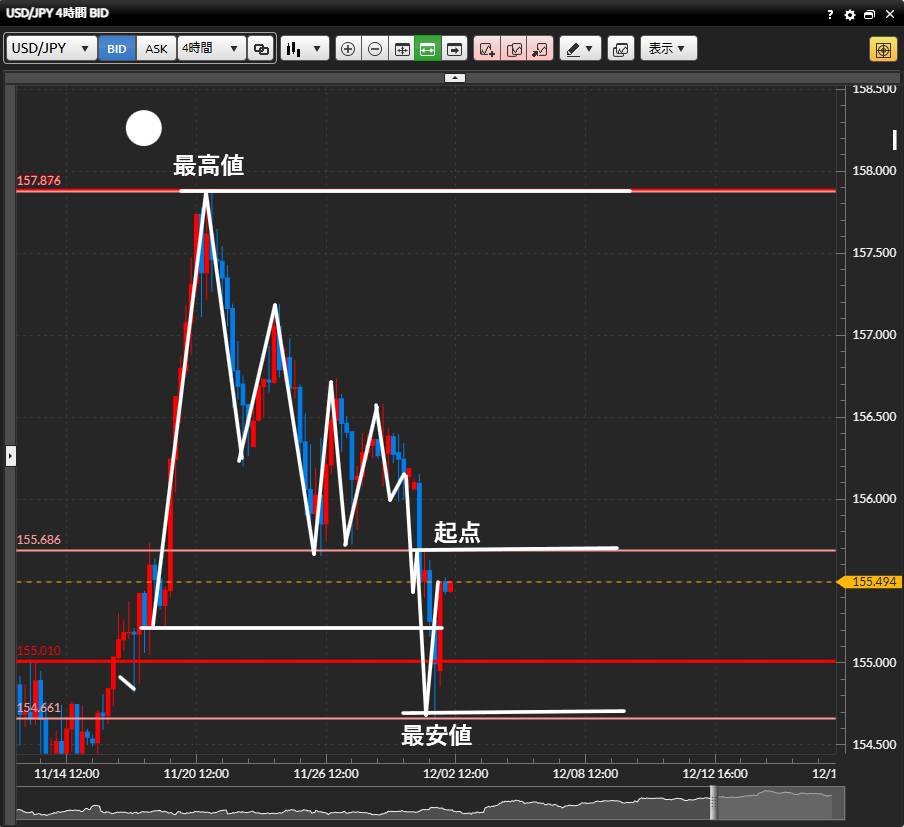
Task: Click the edit indicator pink icon
Action: [514, 48]
